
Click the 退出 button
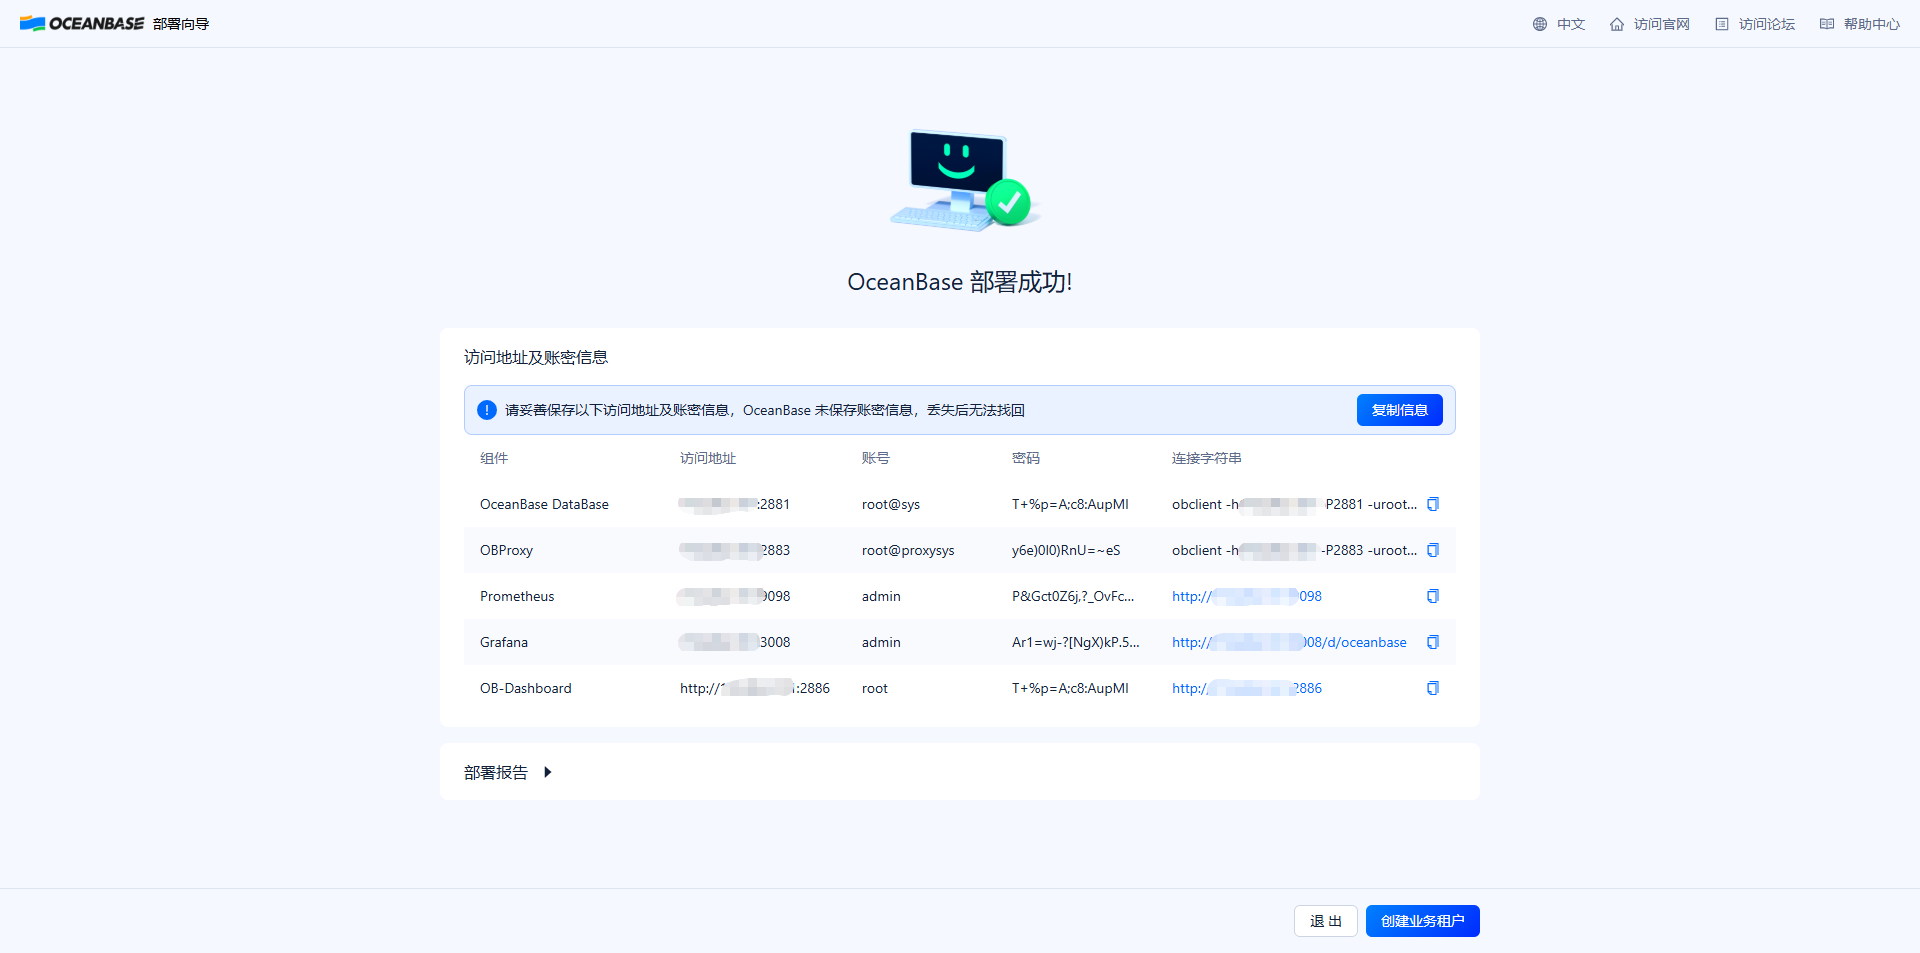click(x=1326, y=921)
